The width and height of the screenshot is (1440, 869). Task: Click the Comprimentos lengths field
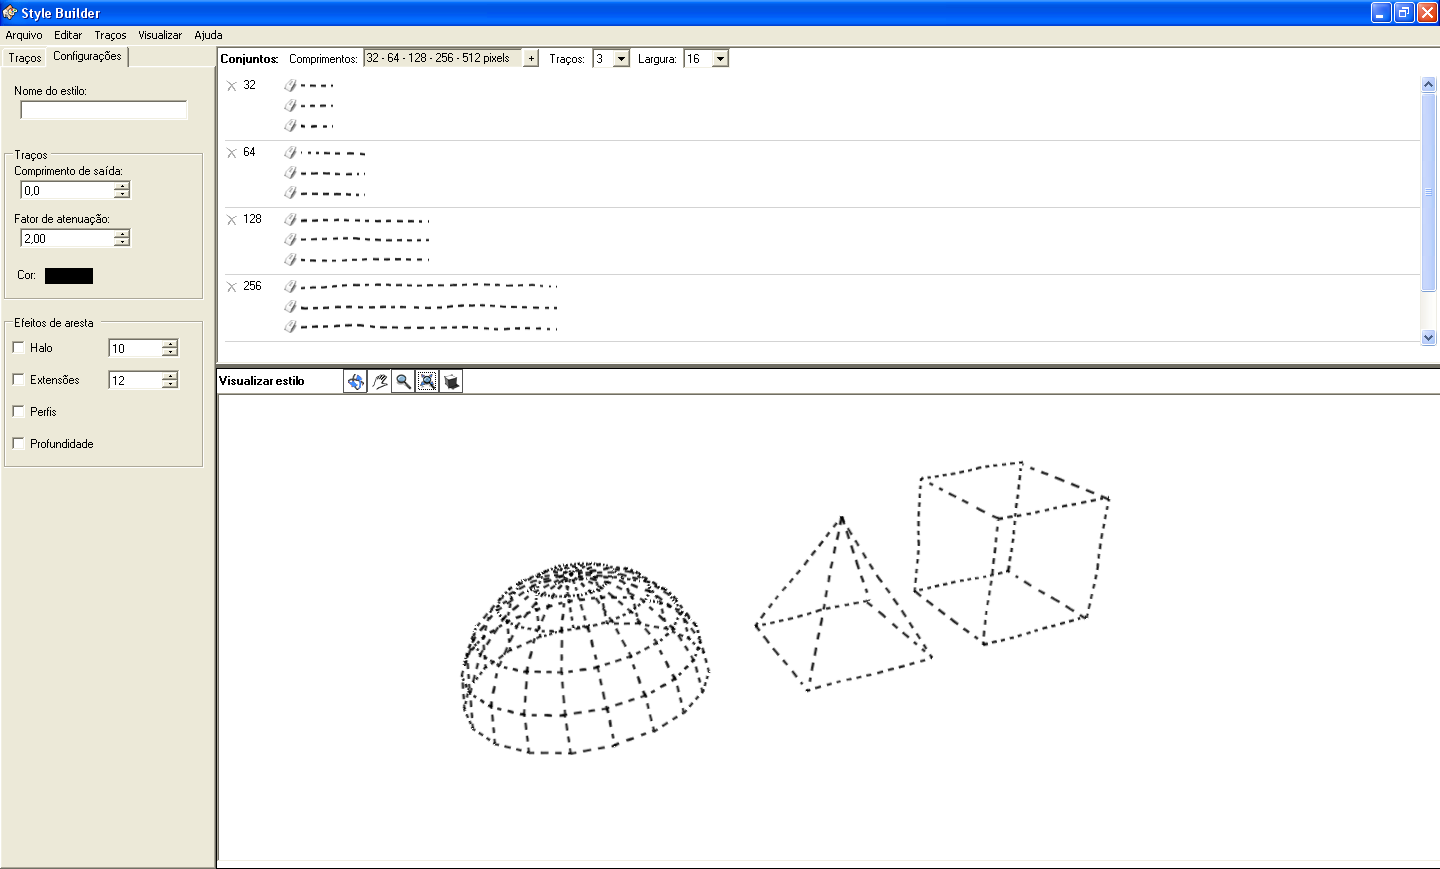443,58
